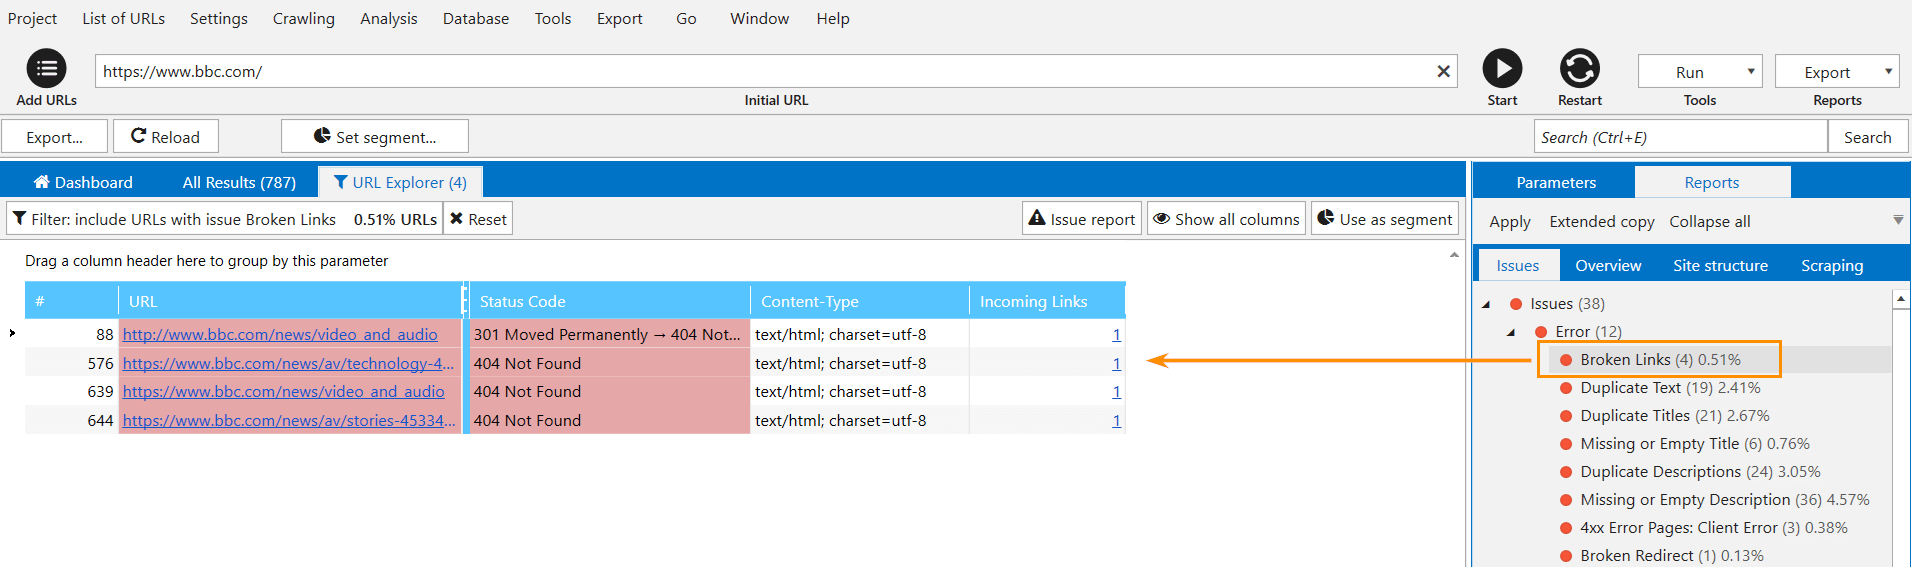Viewport: 1912px width, 567px height.
Task: Click incoming links count for row 88
Action: [x=1116, y=334]
